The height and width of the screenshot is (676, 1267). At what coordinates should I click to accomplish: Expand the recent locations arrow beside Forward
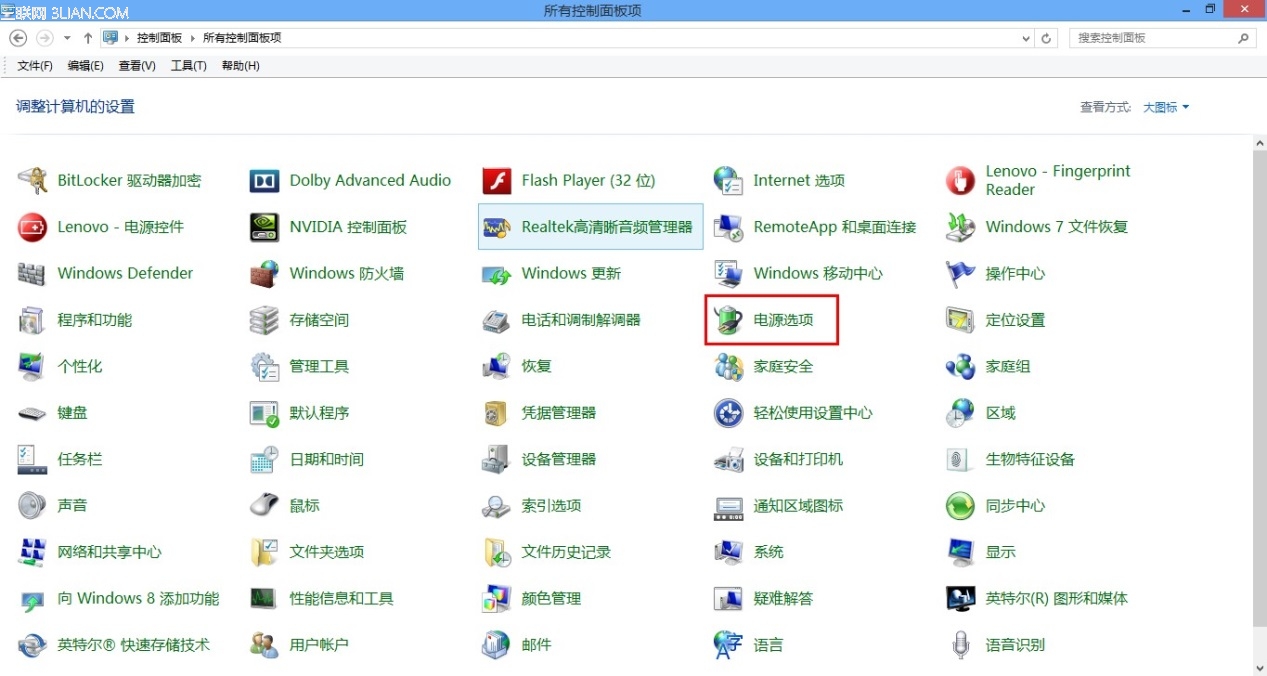coord(67,38)
